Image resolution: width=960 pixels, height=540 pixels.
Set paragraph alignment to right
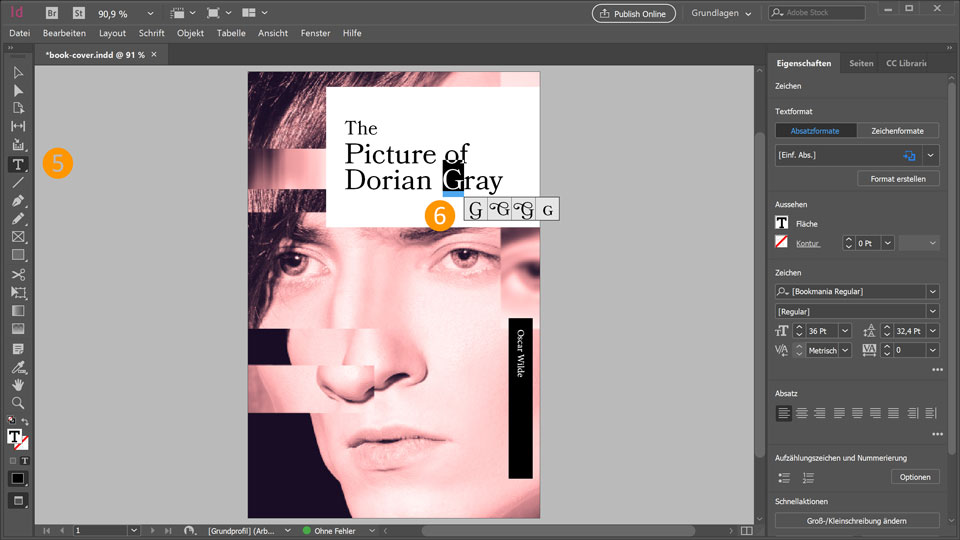point(820,413)
